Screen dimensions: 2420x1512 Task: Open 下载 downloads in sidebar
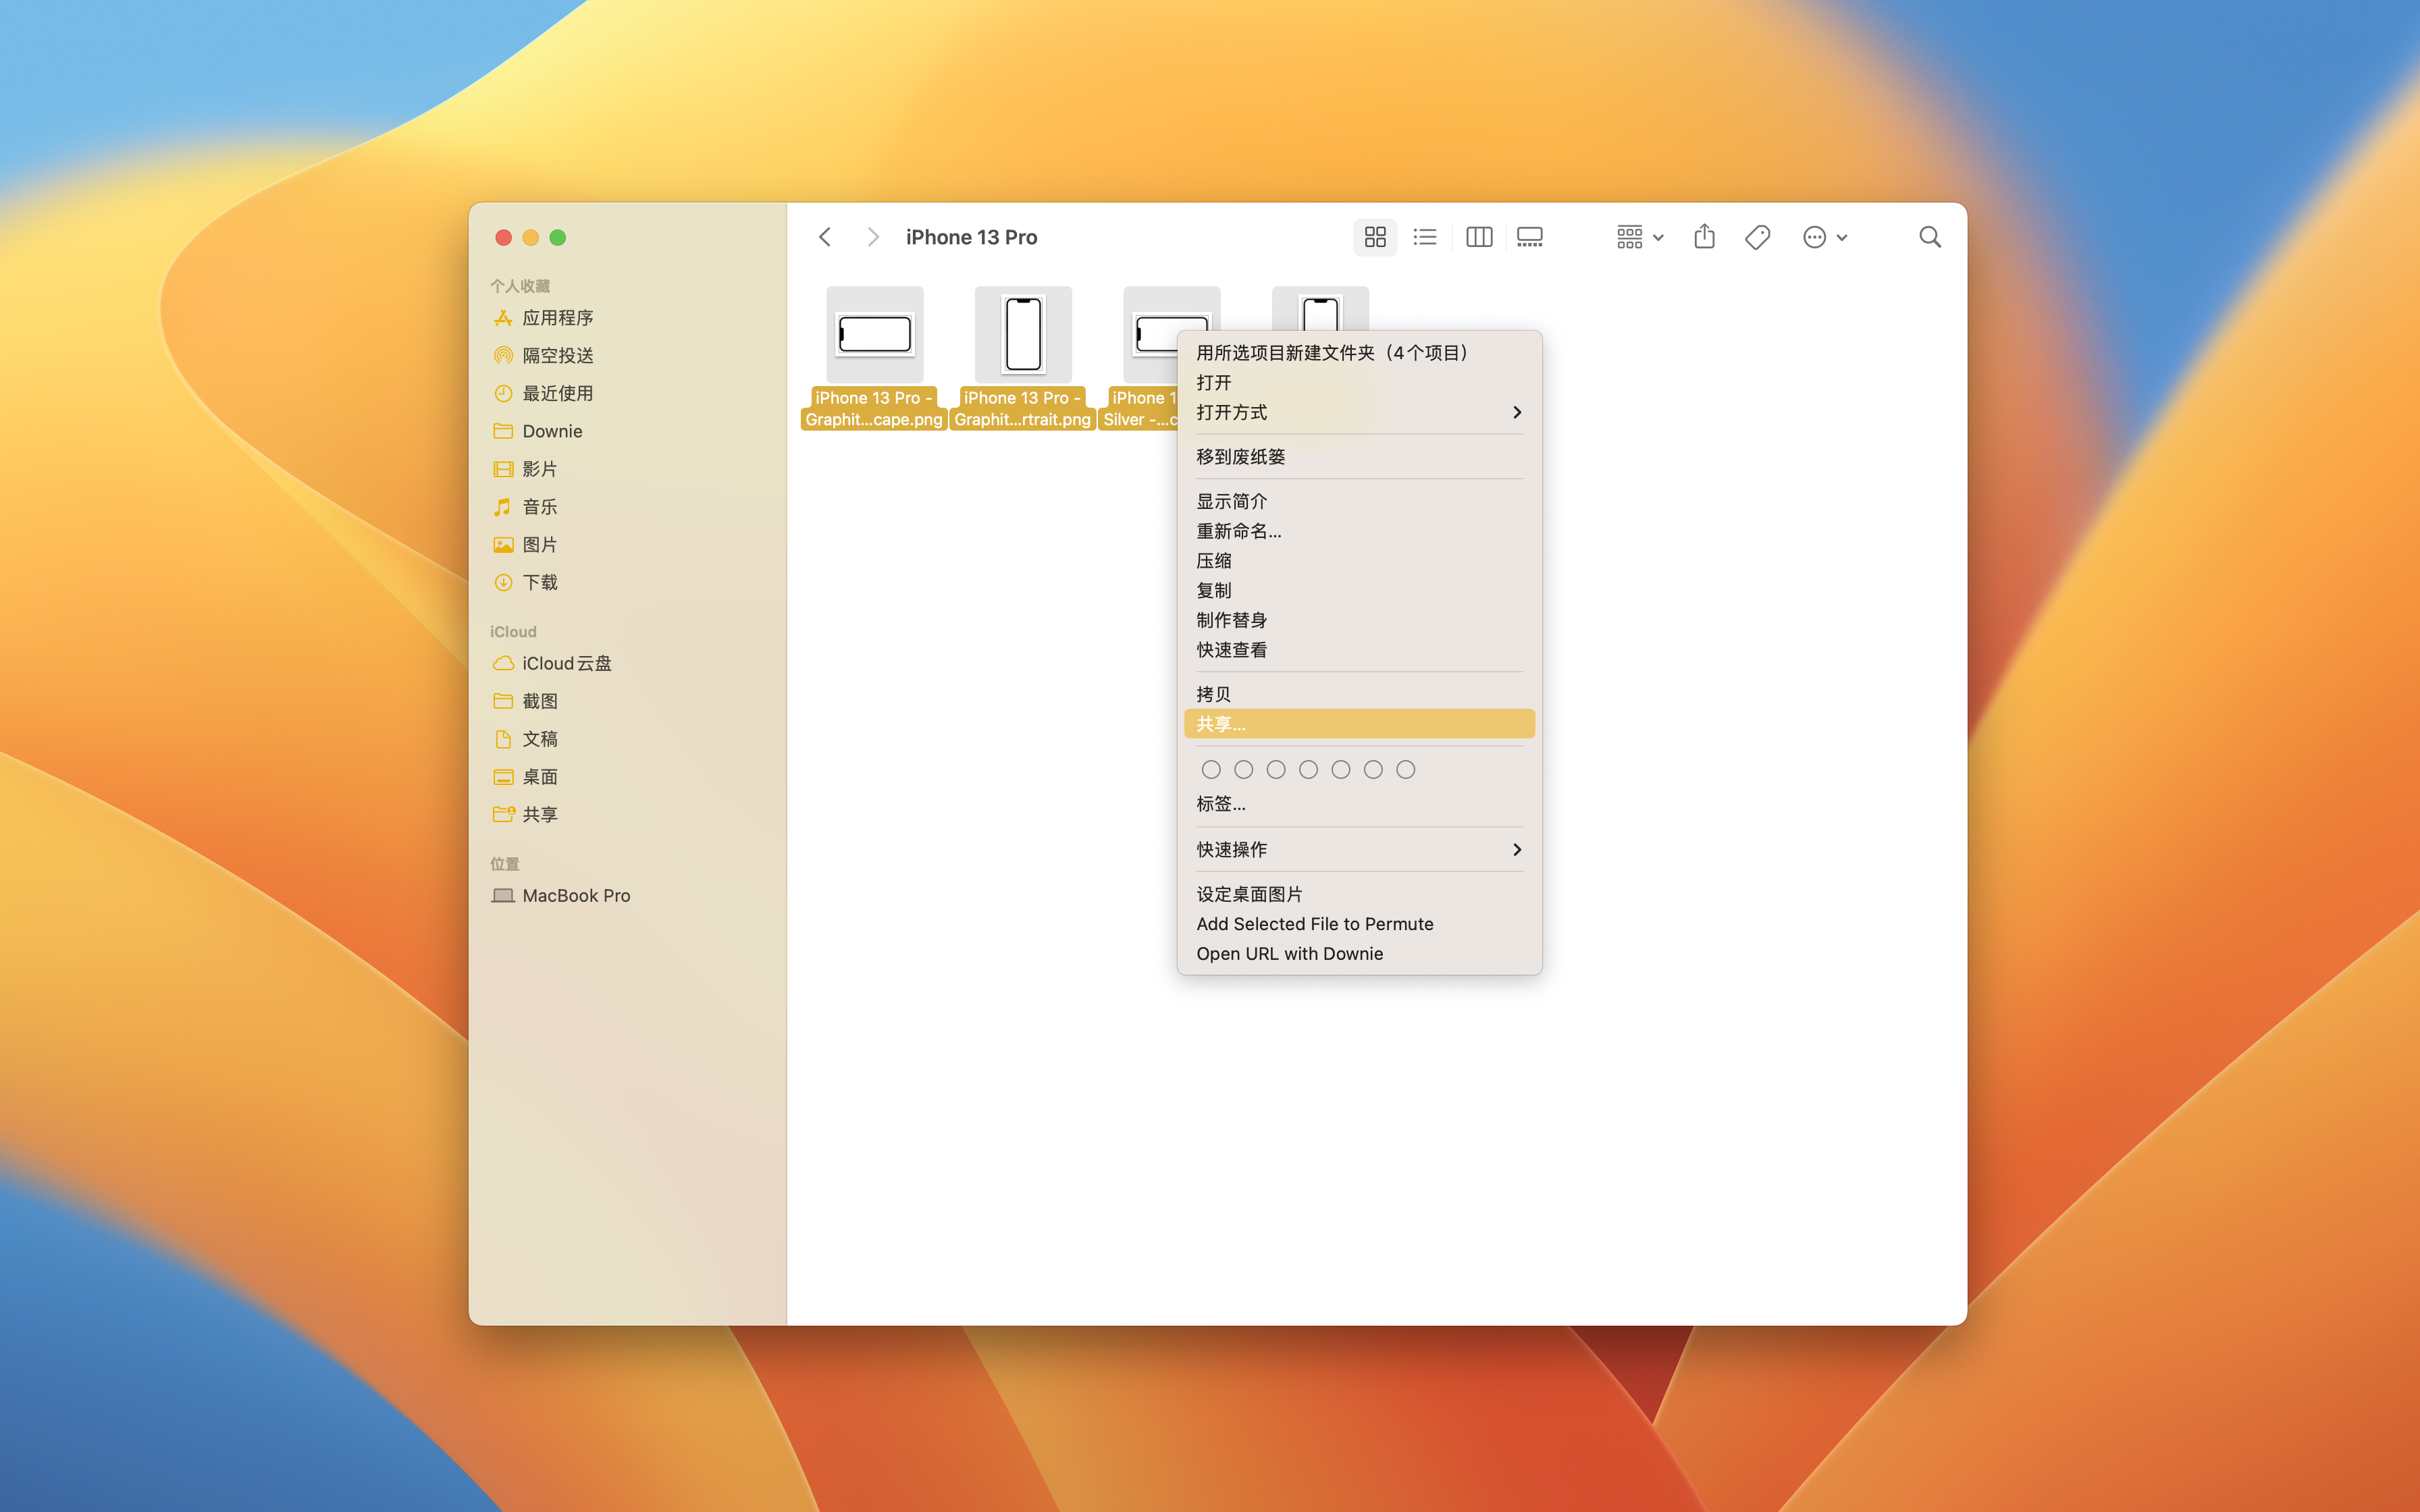click(628, 582)
